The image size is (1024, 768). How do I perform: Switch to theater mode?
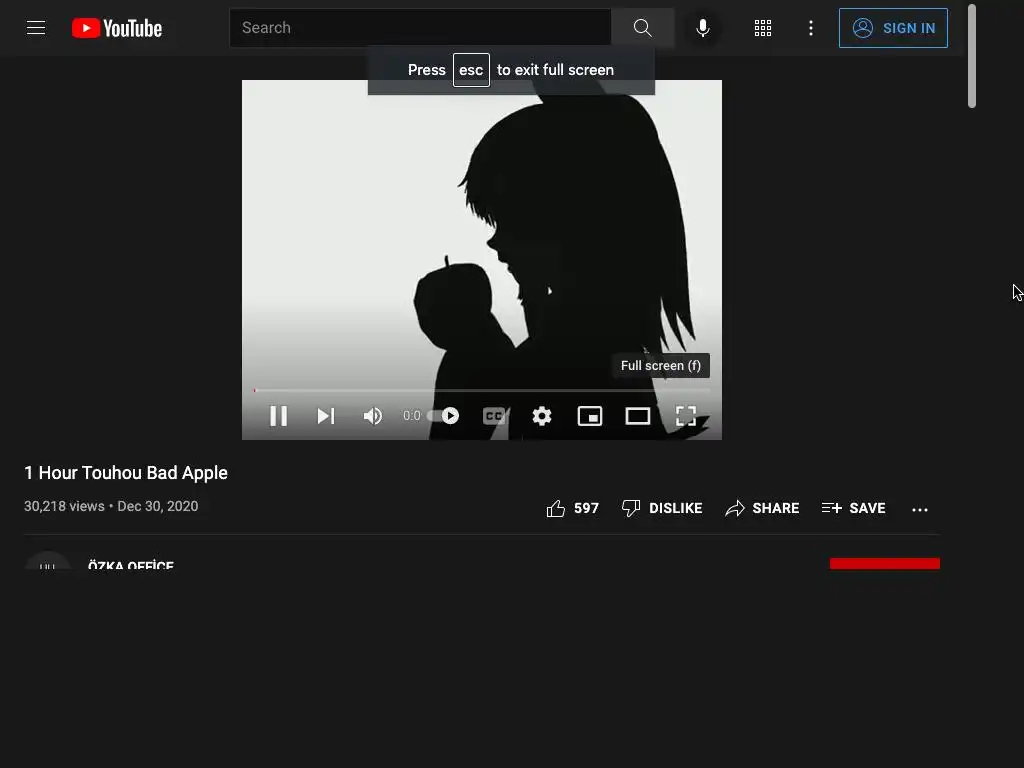click(637, 416)
